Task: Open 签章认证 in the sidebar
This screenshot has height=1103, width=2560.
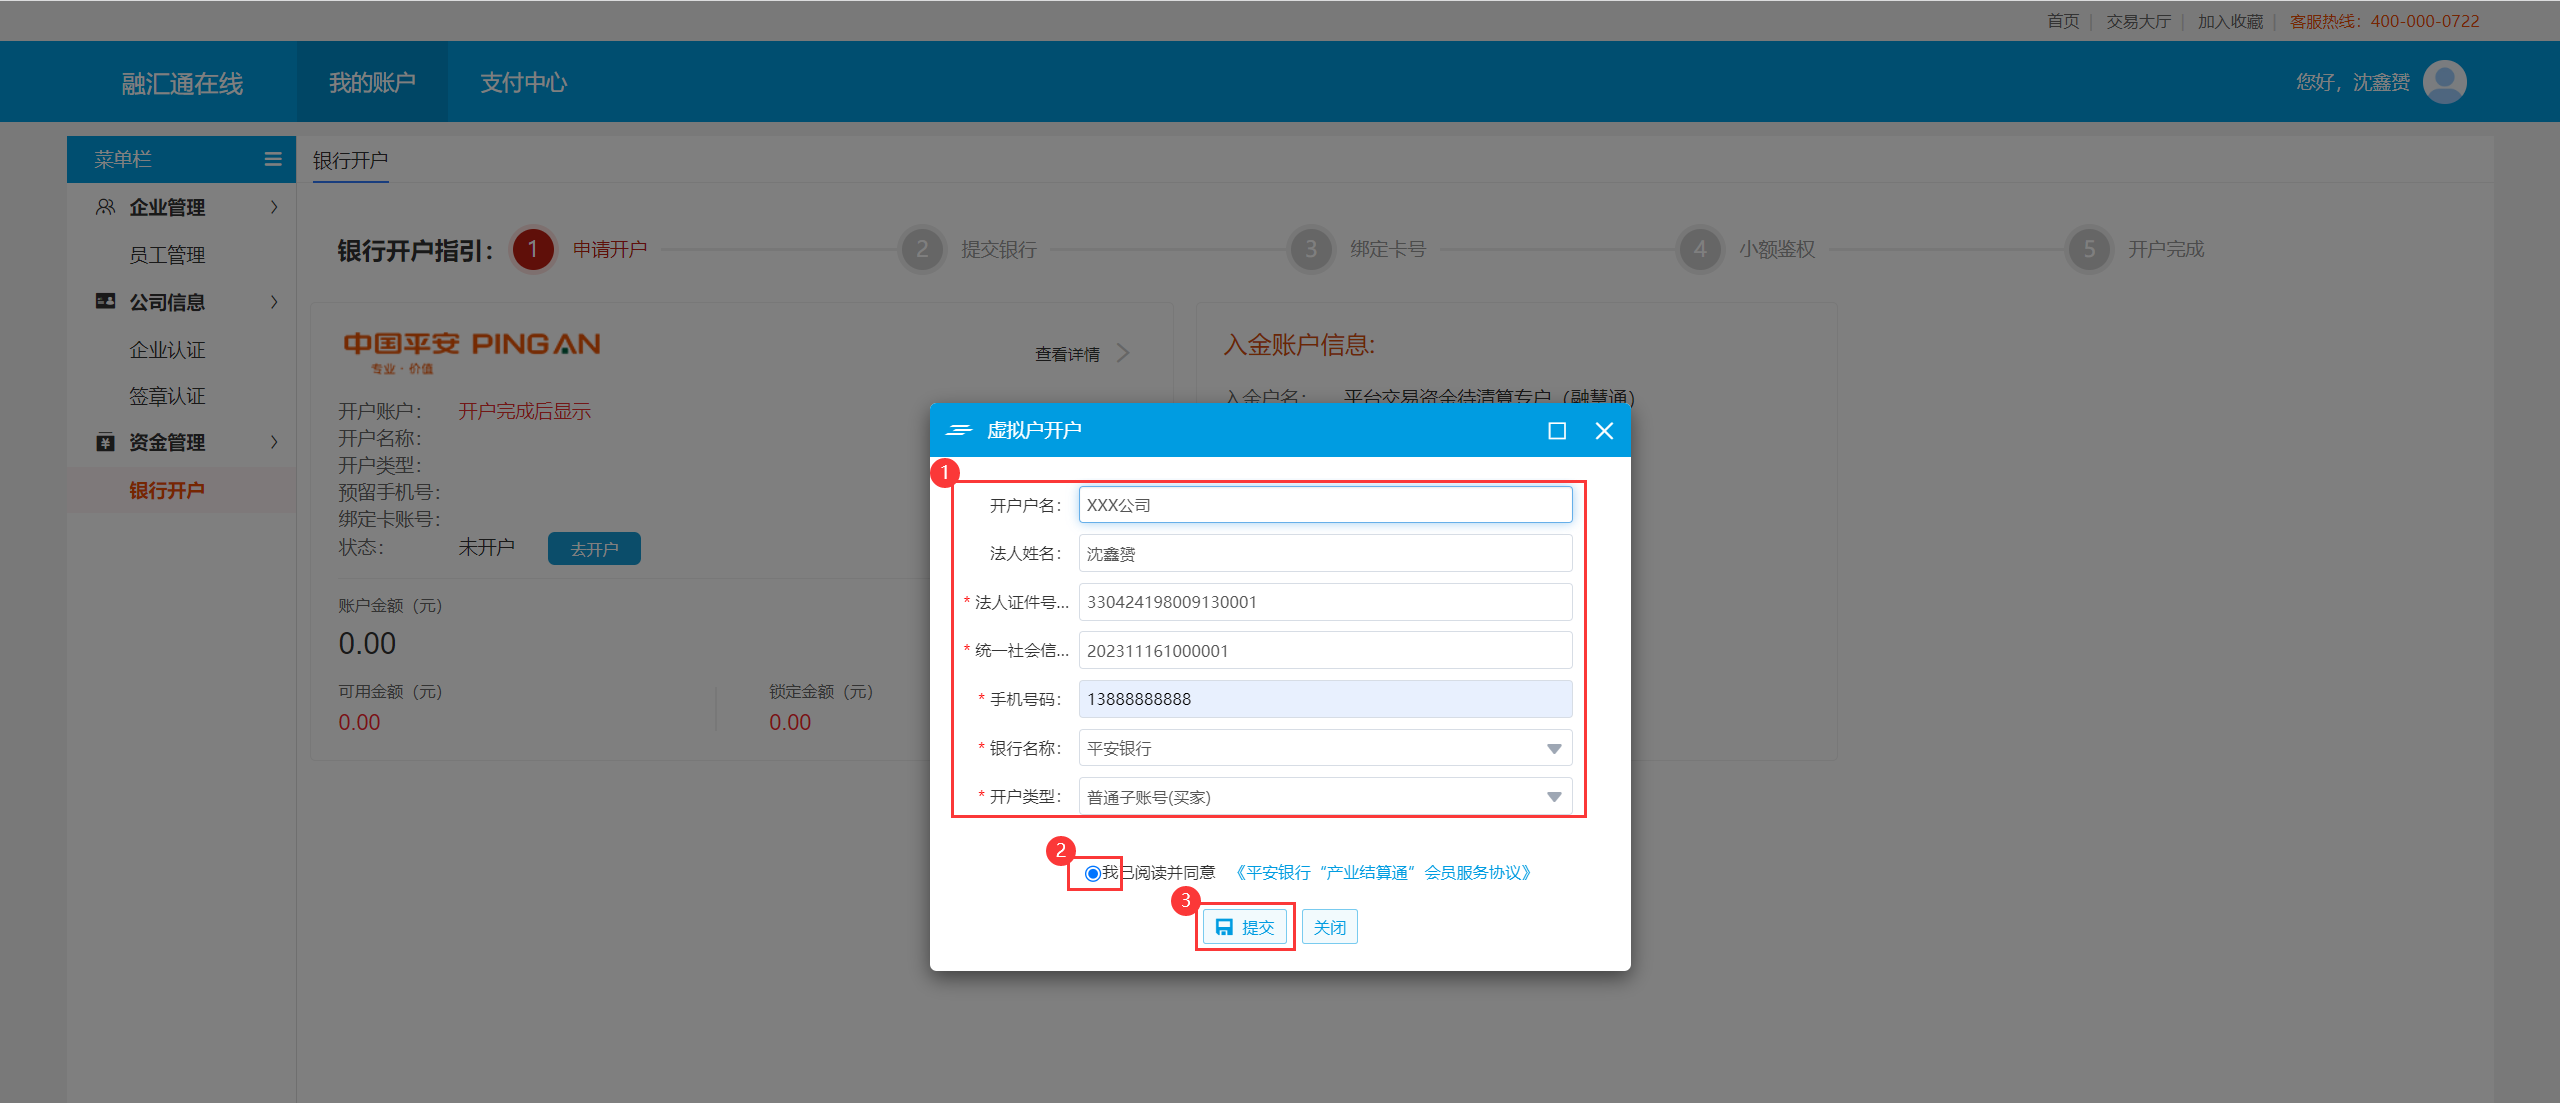Action: [x=167, y=396]
